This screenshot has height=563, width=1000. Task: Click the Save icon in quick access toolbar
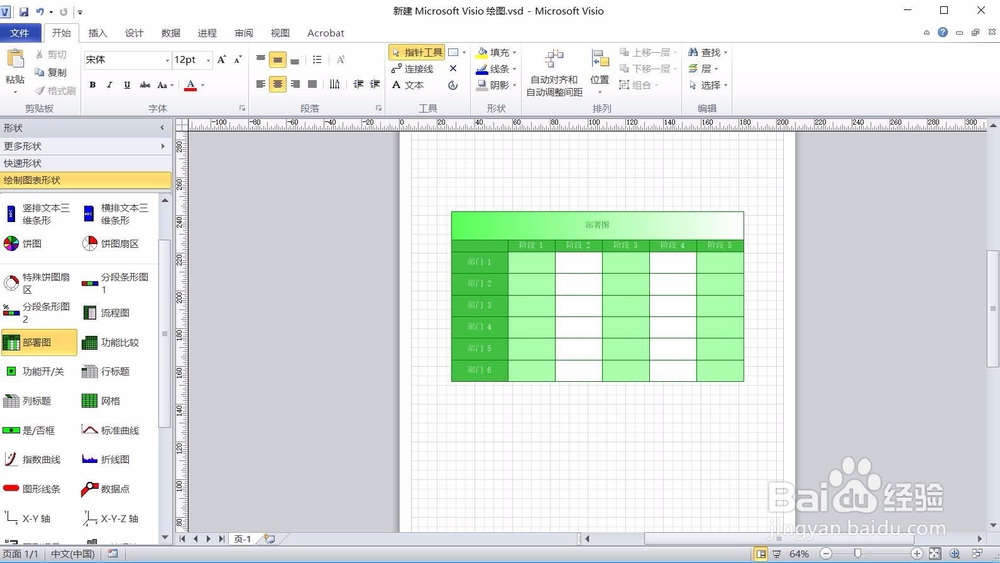coord(24,11)
